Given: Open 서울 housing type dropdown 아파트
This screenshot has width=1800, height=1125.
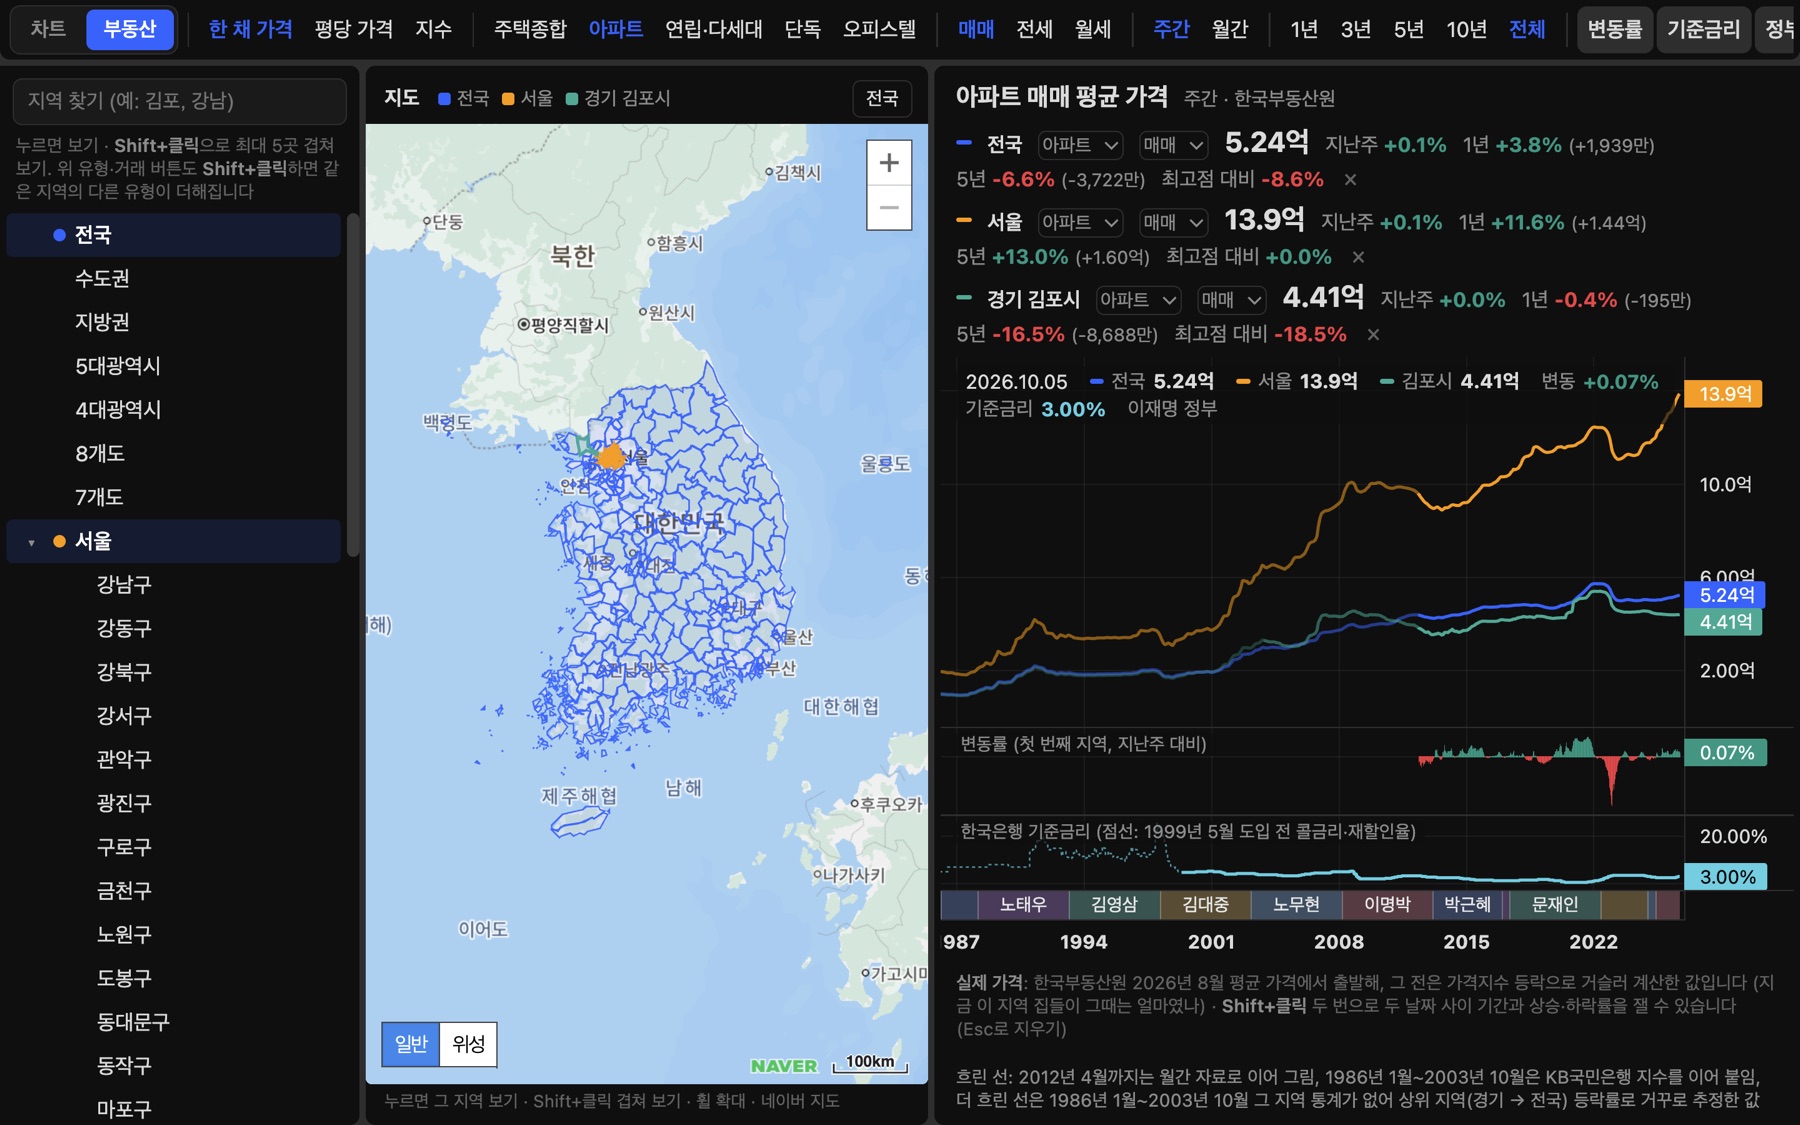Looking at the screenshot, I should pos(1080,222).
